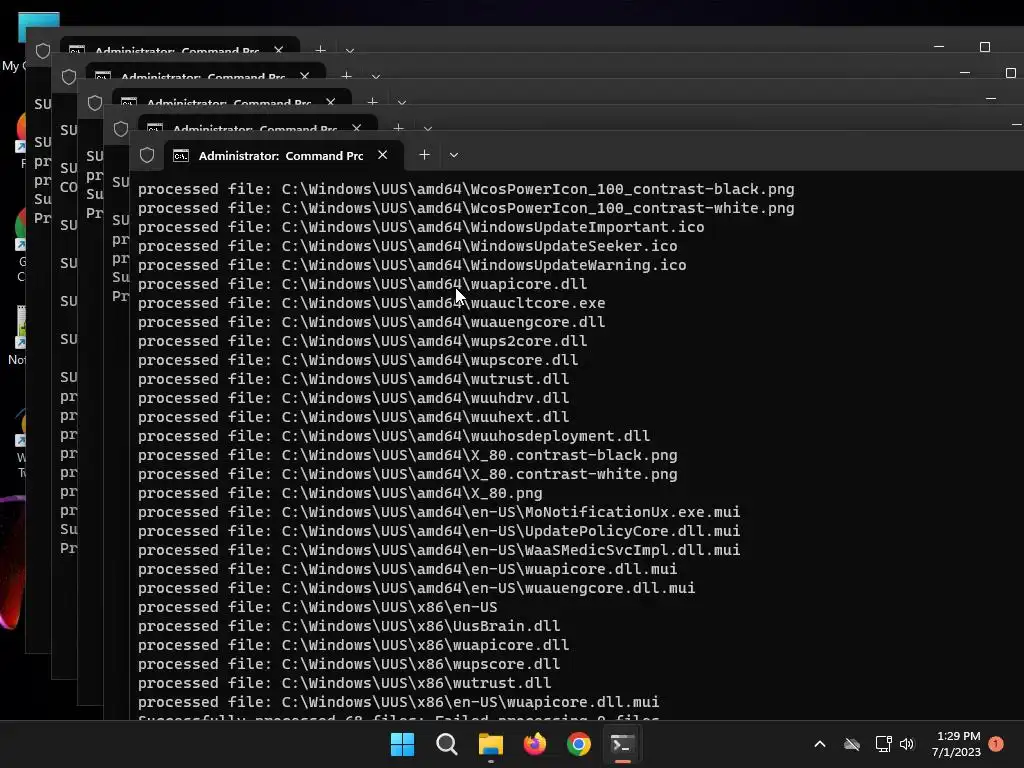
Task: Click the Terminal icon in the taskbar
Action: click(x=622, y=744)
